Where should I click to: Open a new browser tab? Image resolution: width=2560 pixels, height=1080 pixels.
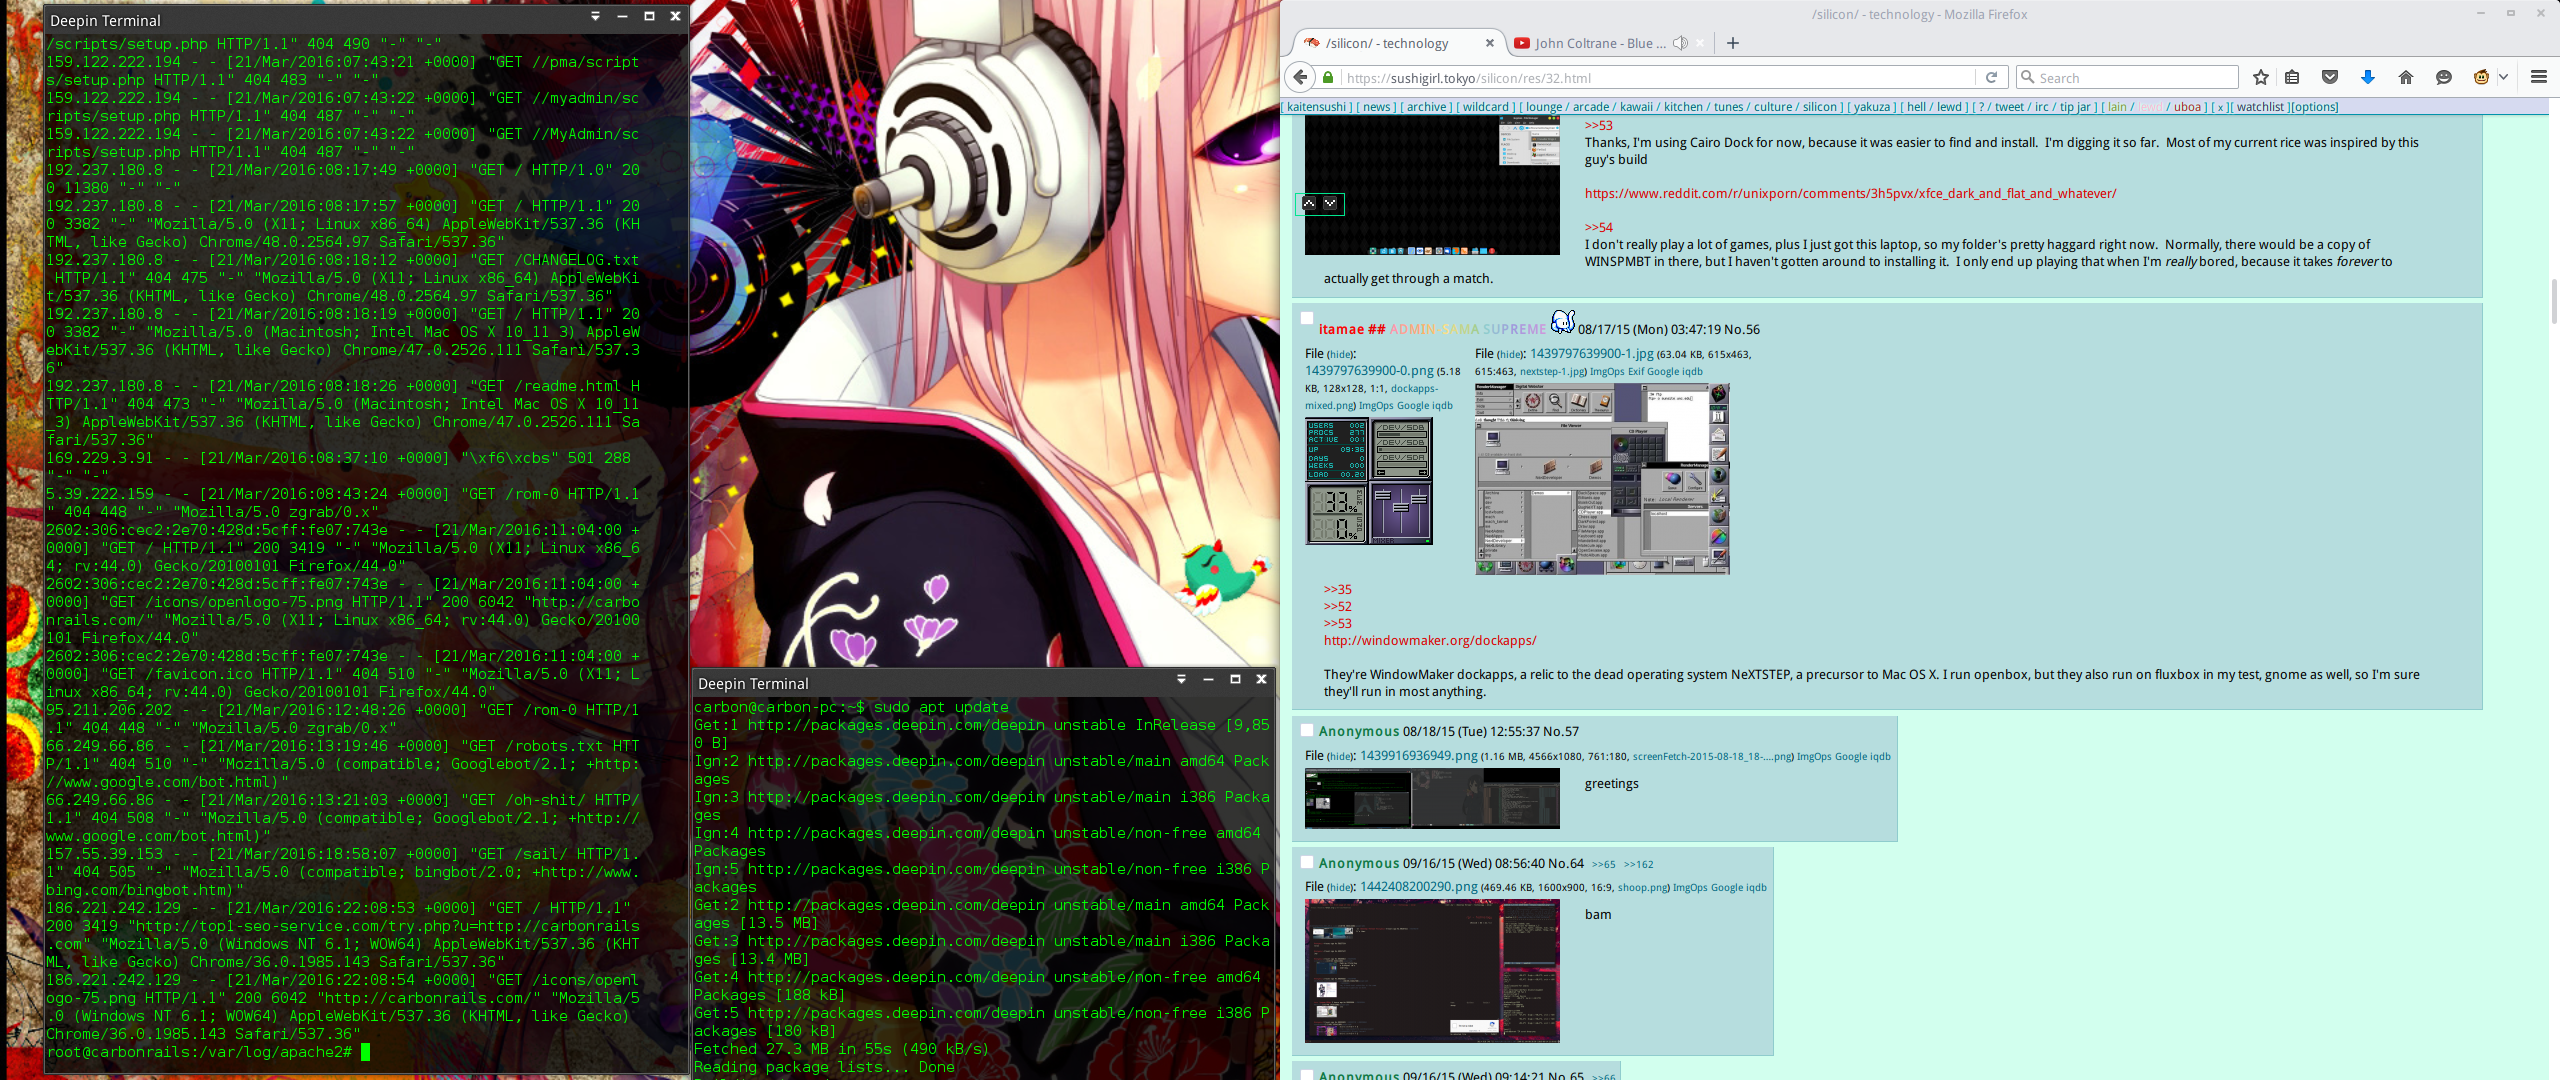[1733, 43]
